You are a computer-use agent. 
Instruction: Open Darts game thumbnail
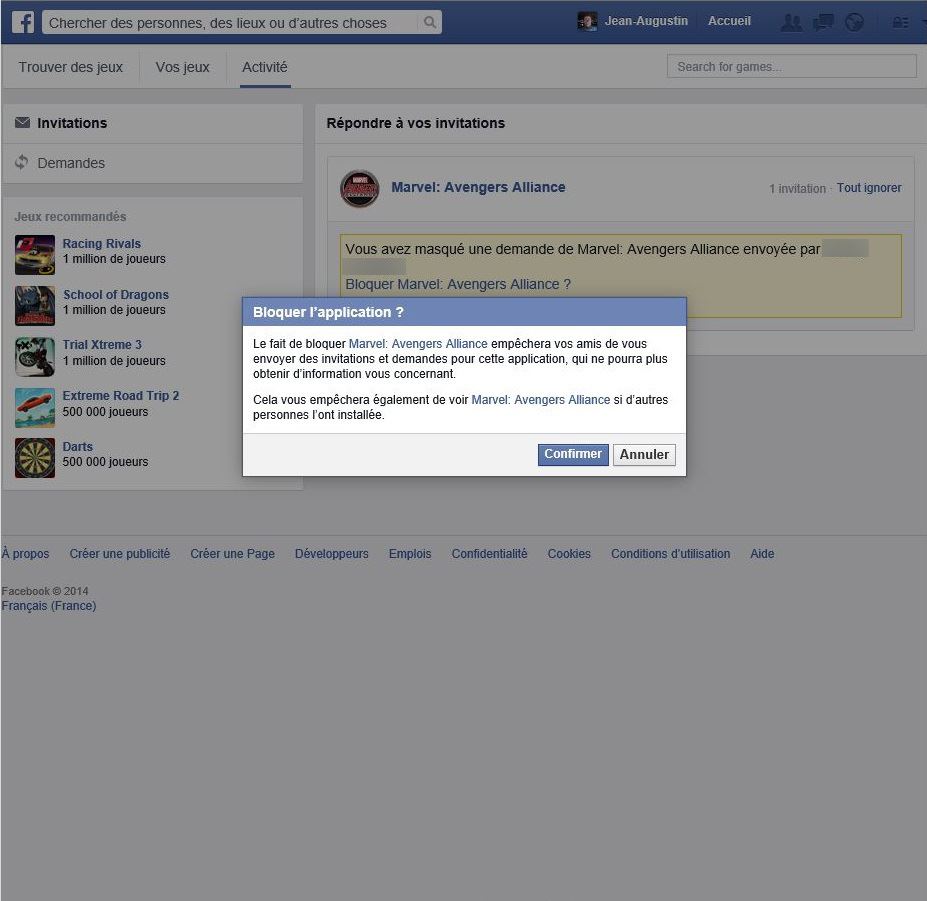pos(35,458)
